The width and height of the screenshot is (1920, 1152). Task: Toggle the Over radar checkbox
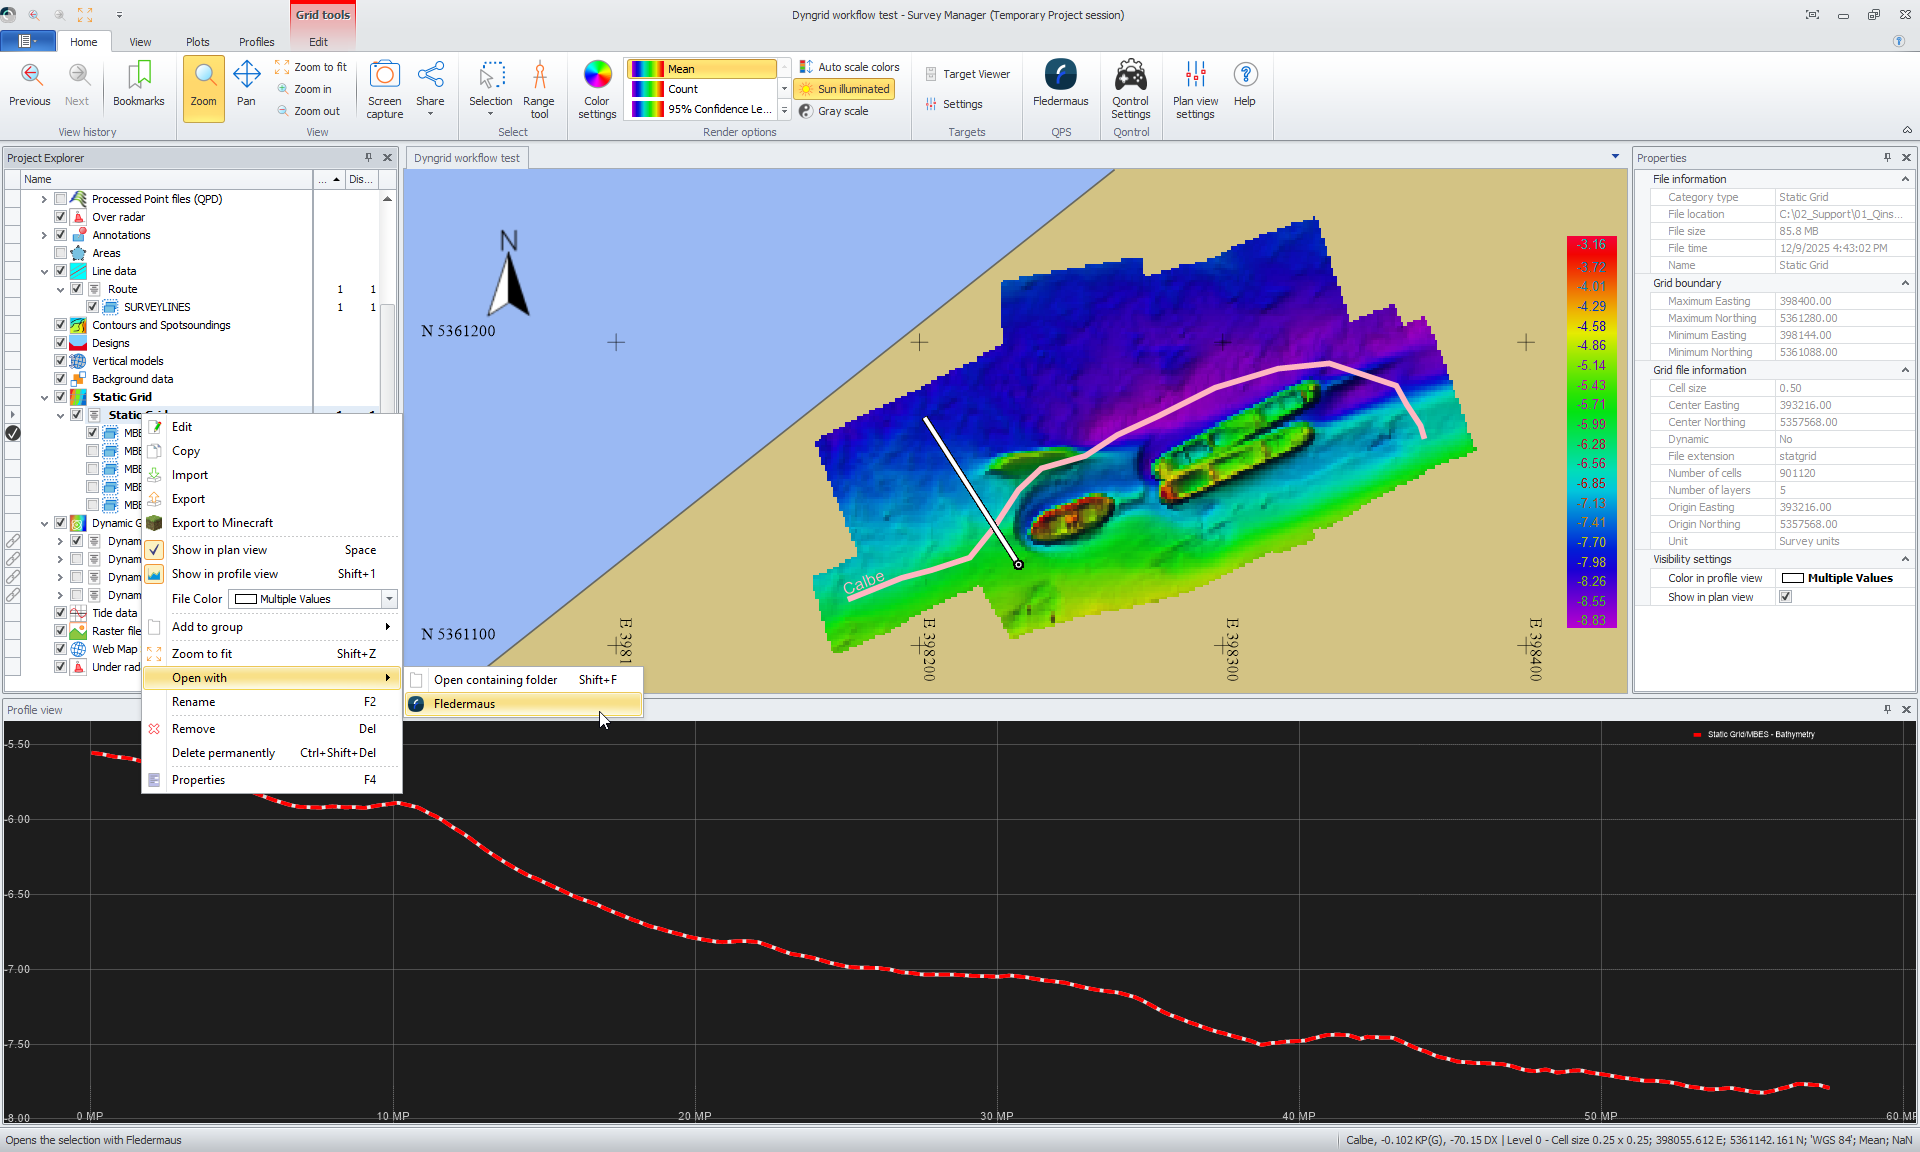pos(61,217)
